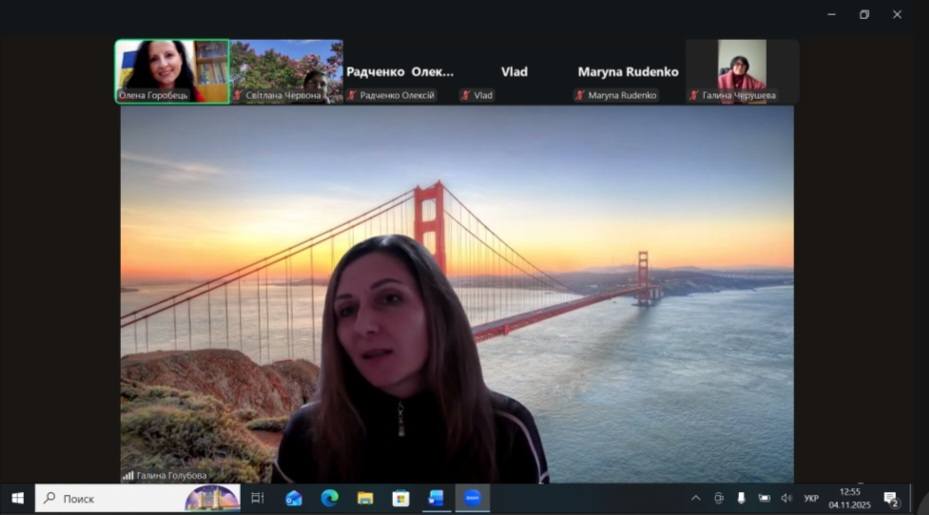The image size is (929, 515).
Task: Click Радченко Олексій participant tile
Action: (x=400, y=72)
